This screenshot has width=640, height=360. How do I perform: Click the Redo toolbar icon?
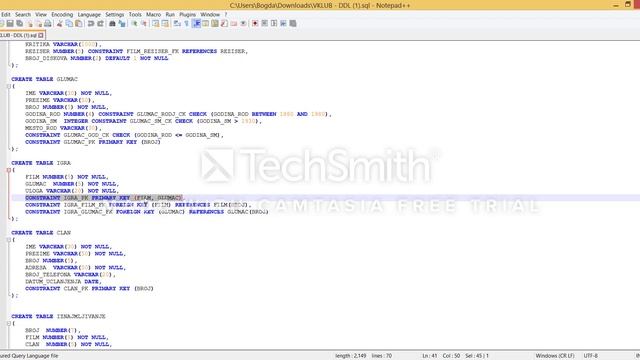point(100,24)
